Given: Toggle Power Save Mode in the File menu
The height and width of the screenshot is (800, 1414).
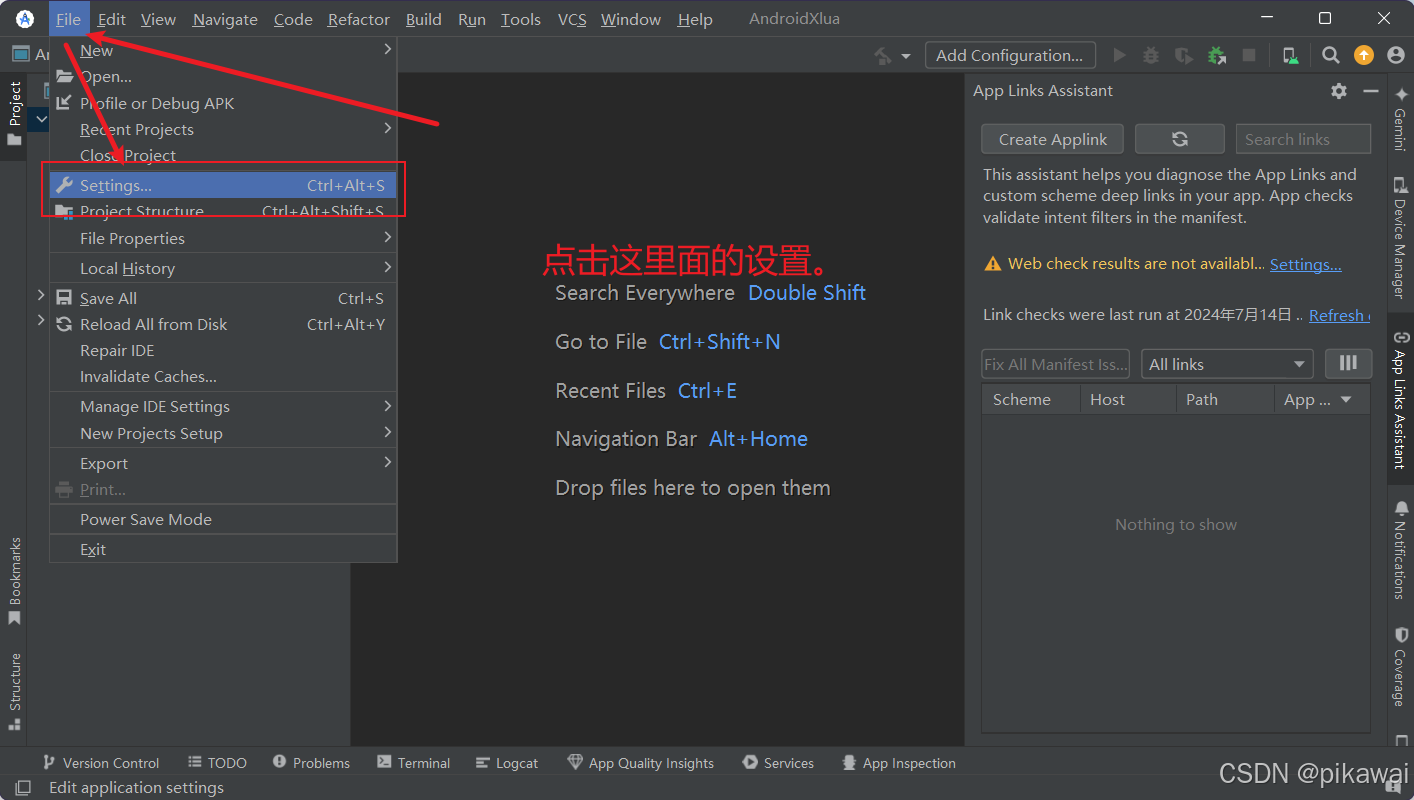Looking at the screenshot, I should [x=145, y=519].
